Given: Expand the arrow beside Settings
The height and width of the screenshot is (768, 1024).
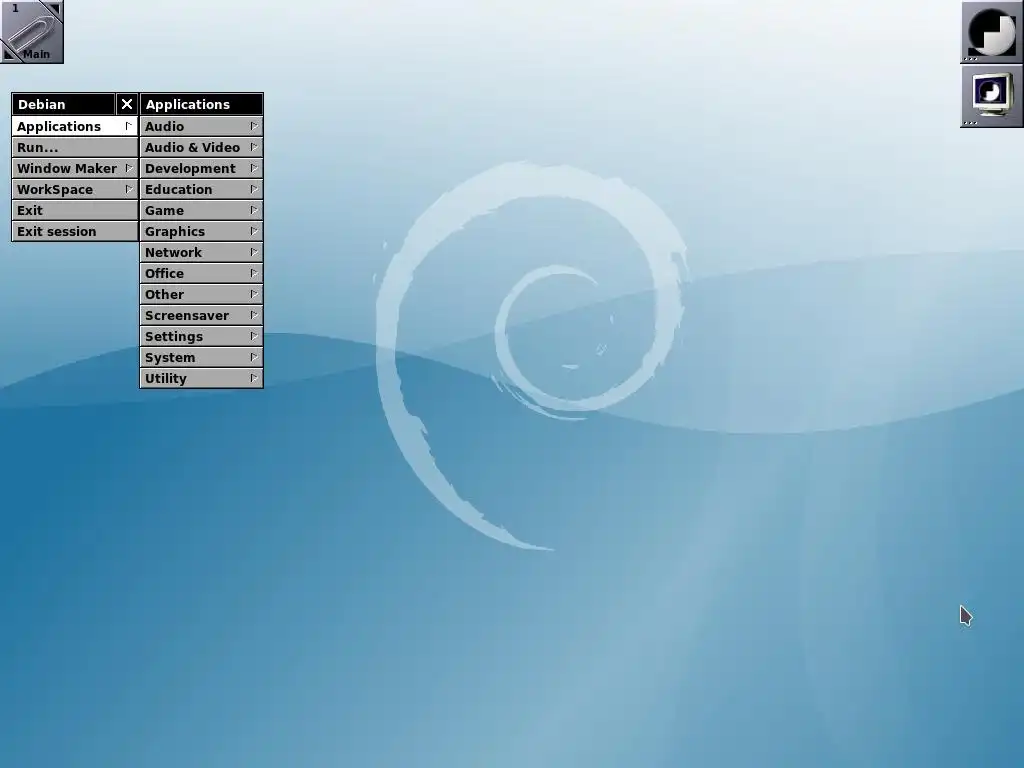Looking at the screenshot, I should 254,336.
